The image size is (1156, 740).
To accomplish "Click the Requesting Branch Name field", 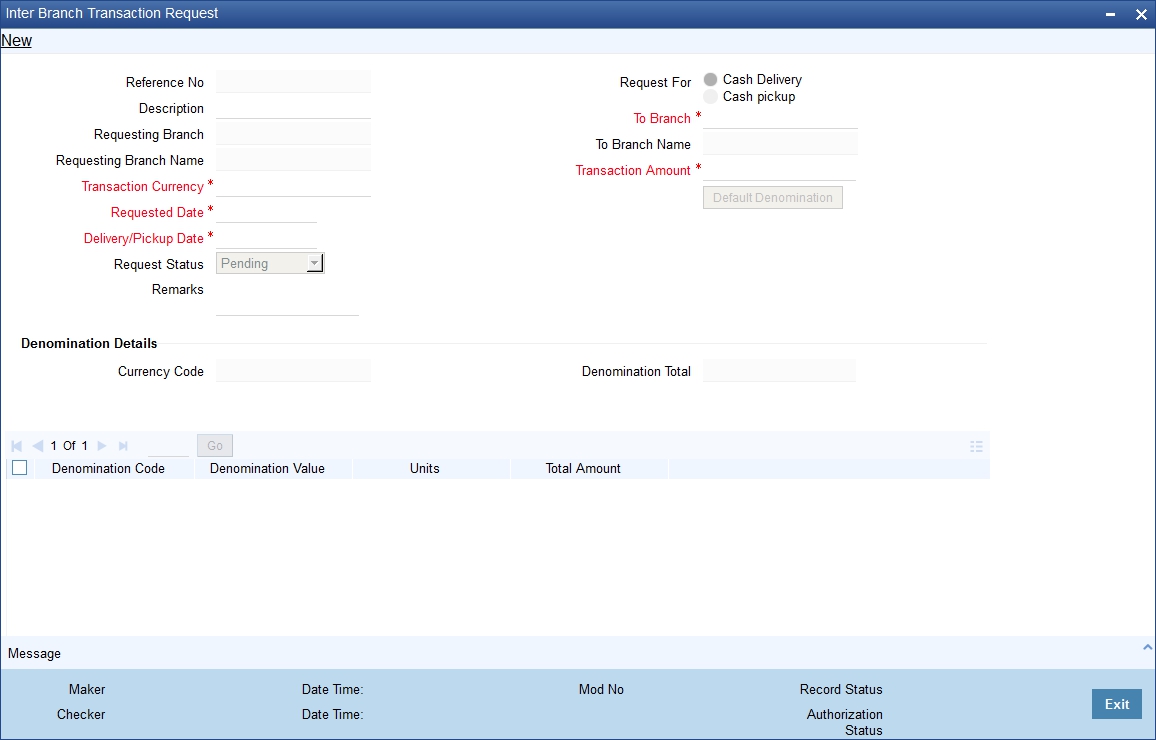I will pos(293,159).
